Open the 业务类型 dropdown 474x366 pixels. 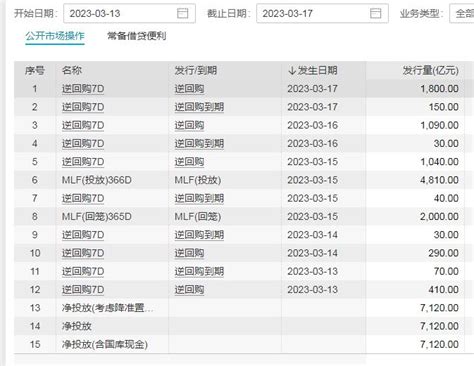point(462,13)
